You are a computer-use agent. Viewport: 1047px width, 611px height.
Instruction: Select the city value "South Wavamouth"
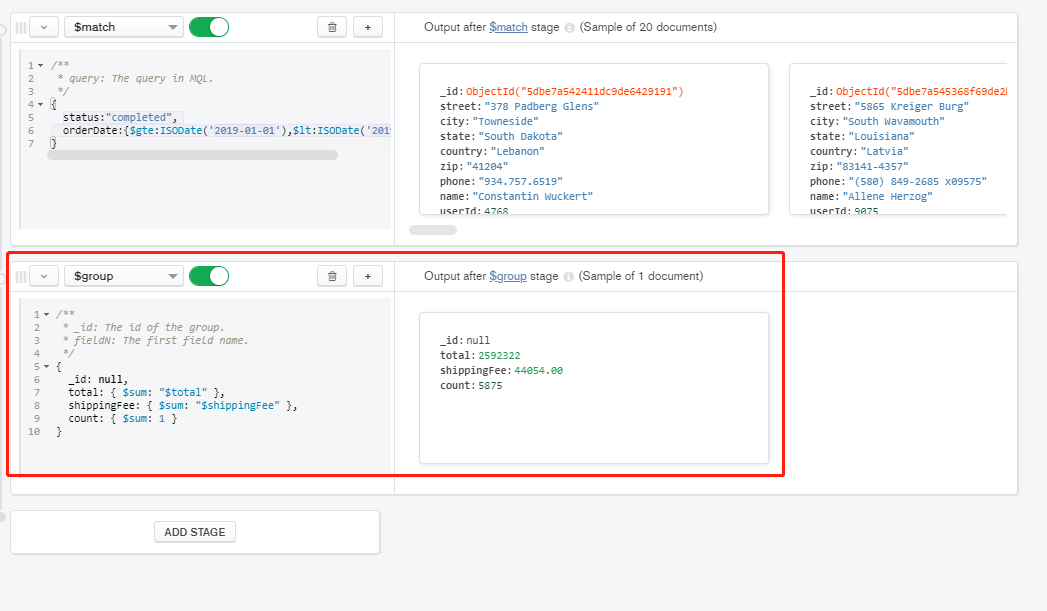coord(894,122)
